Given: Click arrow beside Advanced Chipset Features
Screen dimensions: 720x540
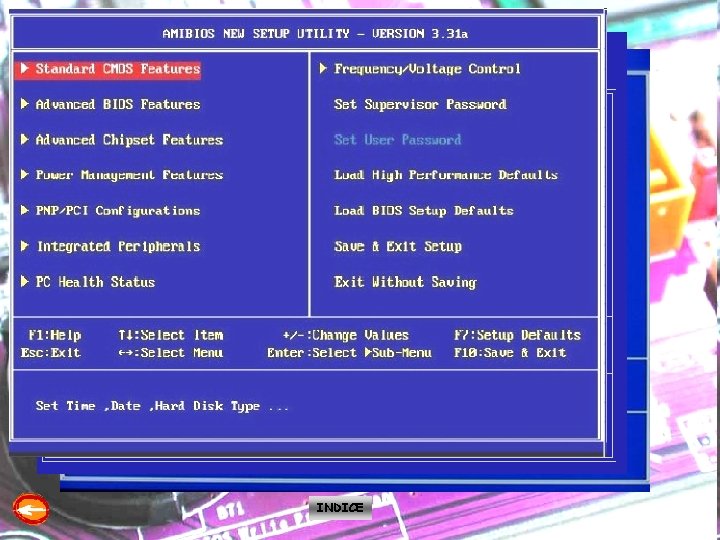Looking at the screenshot, I should click(x=25, y=139).
